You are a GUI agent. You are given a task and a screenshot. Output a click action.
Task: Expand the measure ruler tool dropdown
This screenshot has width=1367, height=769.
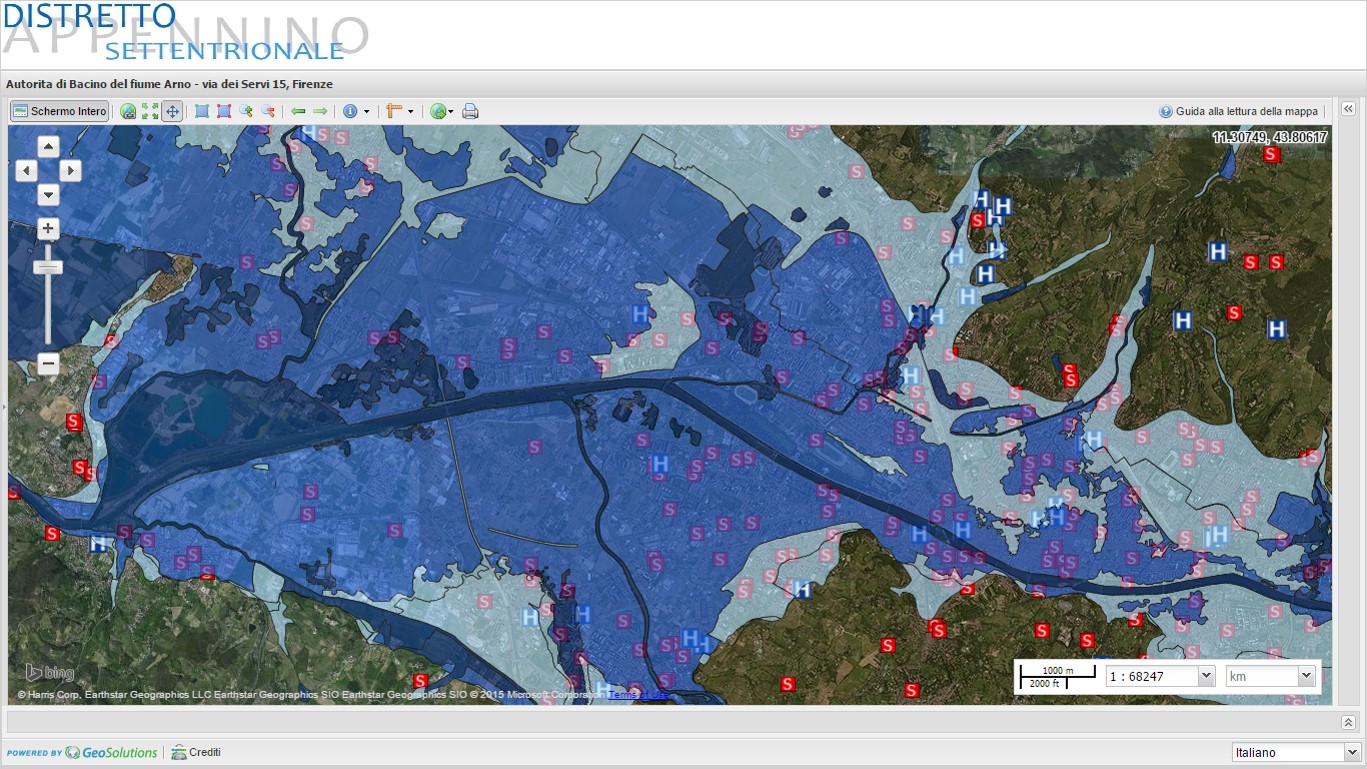(410, 112)
